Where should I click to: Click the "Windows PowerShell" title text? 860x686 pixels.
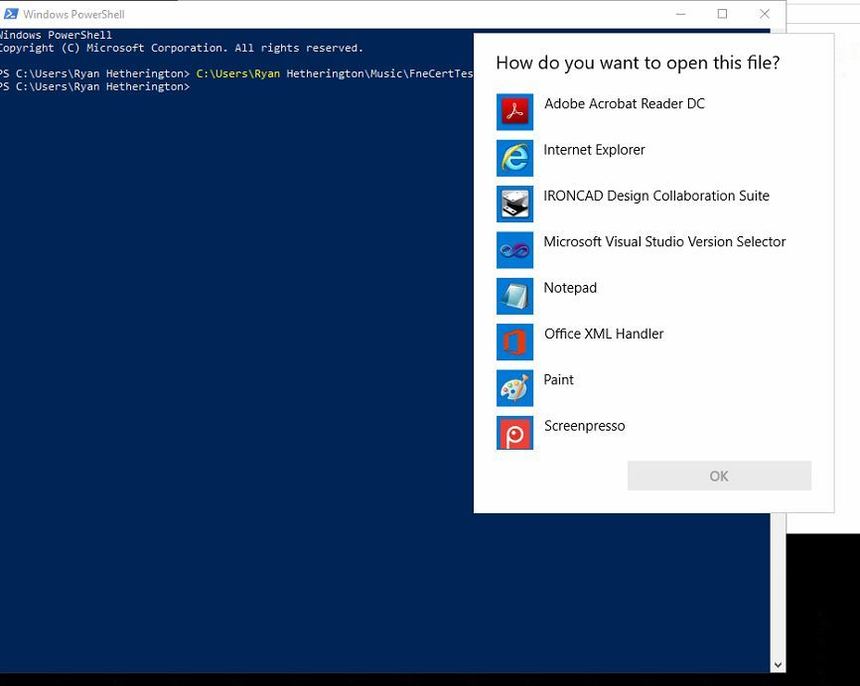click(x=73, y=14)
